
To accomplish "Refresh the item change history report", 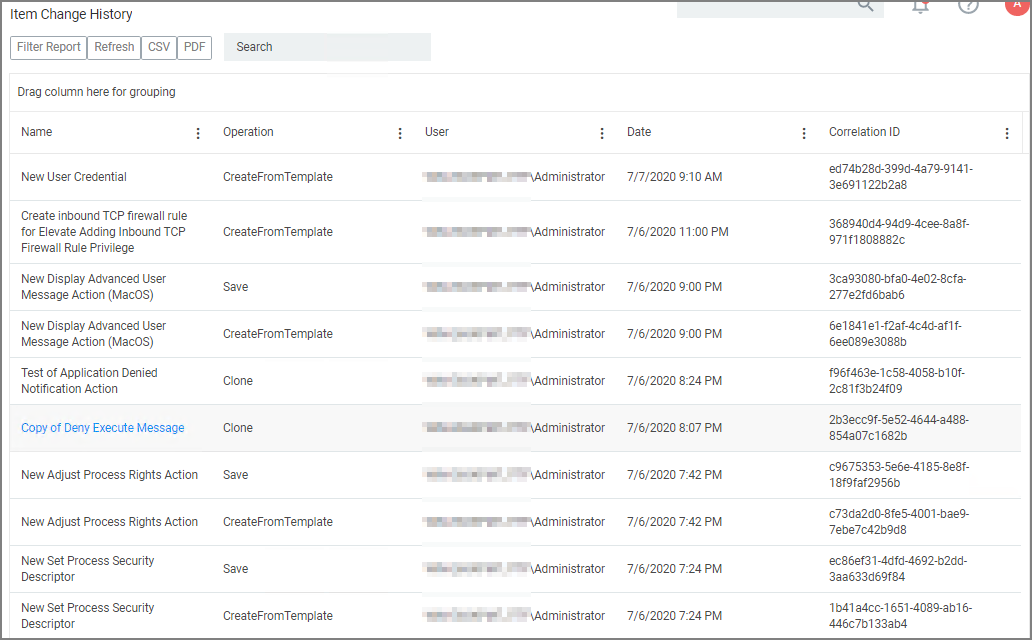I will pyautogui.click(x=115, y=47).
